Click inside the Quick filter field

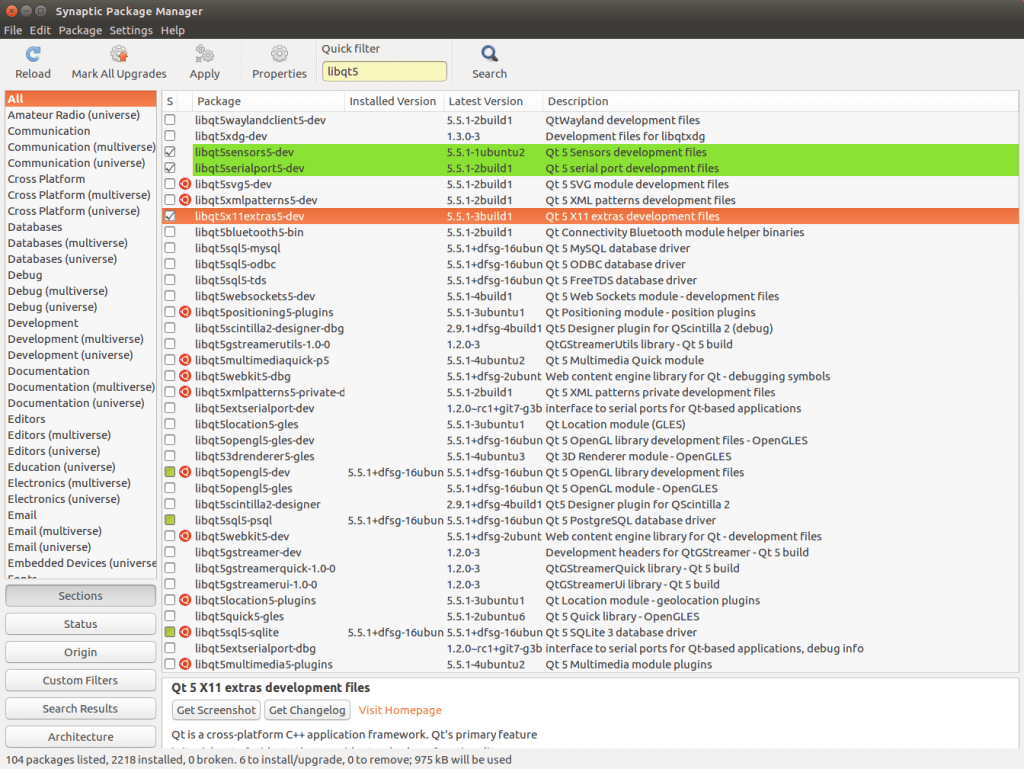point(384,71)
